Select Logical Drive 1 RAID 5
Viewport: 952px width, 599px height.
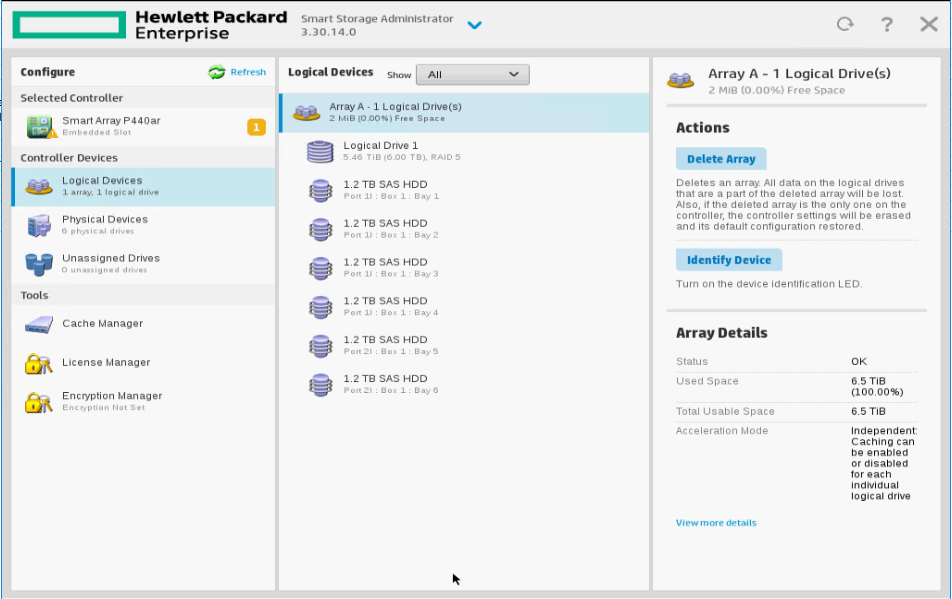pyautogui.click(x=464, y=151)
